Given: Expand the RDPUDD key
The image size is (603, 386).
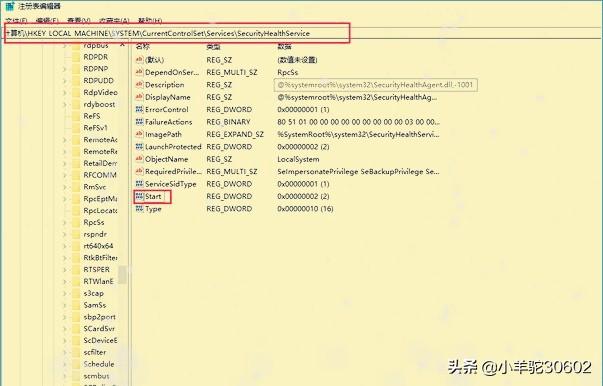Looking at the screenshot, I should point(65,81).
